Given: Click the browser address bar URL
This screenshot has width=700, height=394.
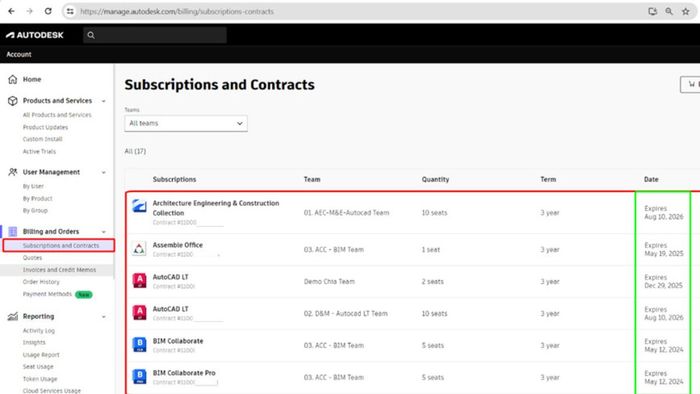Looking at the screenshot, I should point(177,12).
